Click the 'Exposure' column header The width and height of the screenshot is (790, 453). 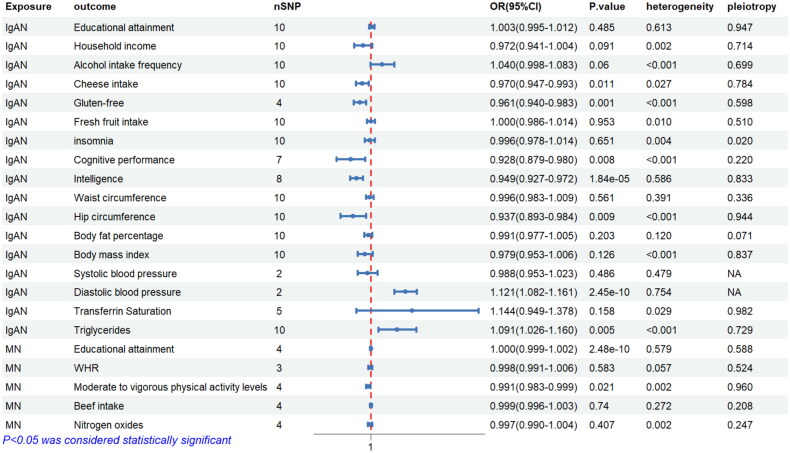pyautogui.click(x=28, y=7)
